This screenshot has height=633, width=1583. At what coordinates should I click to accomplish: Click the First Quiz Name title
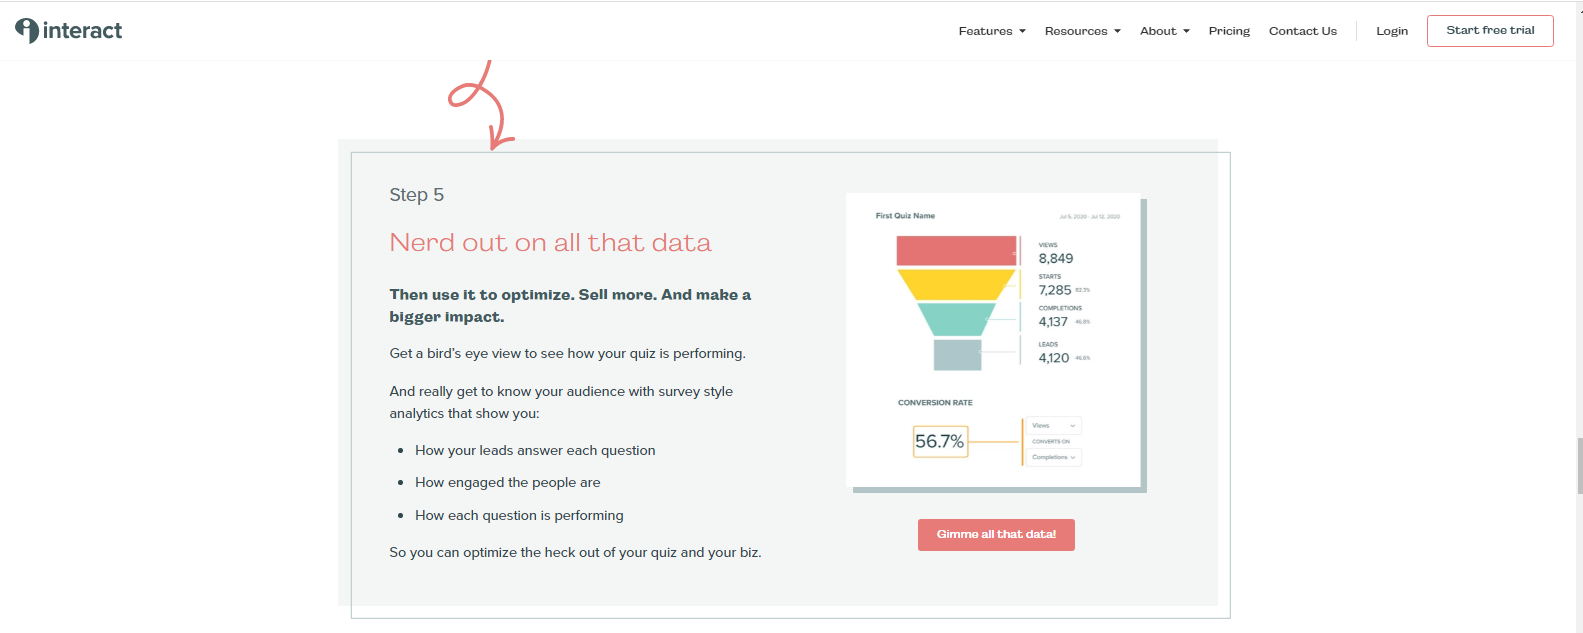pyautogui.click(x=905, y=216)
